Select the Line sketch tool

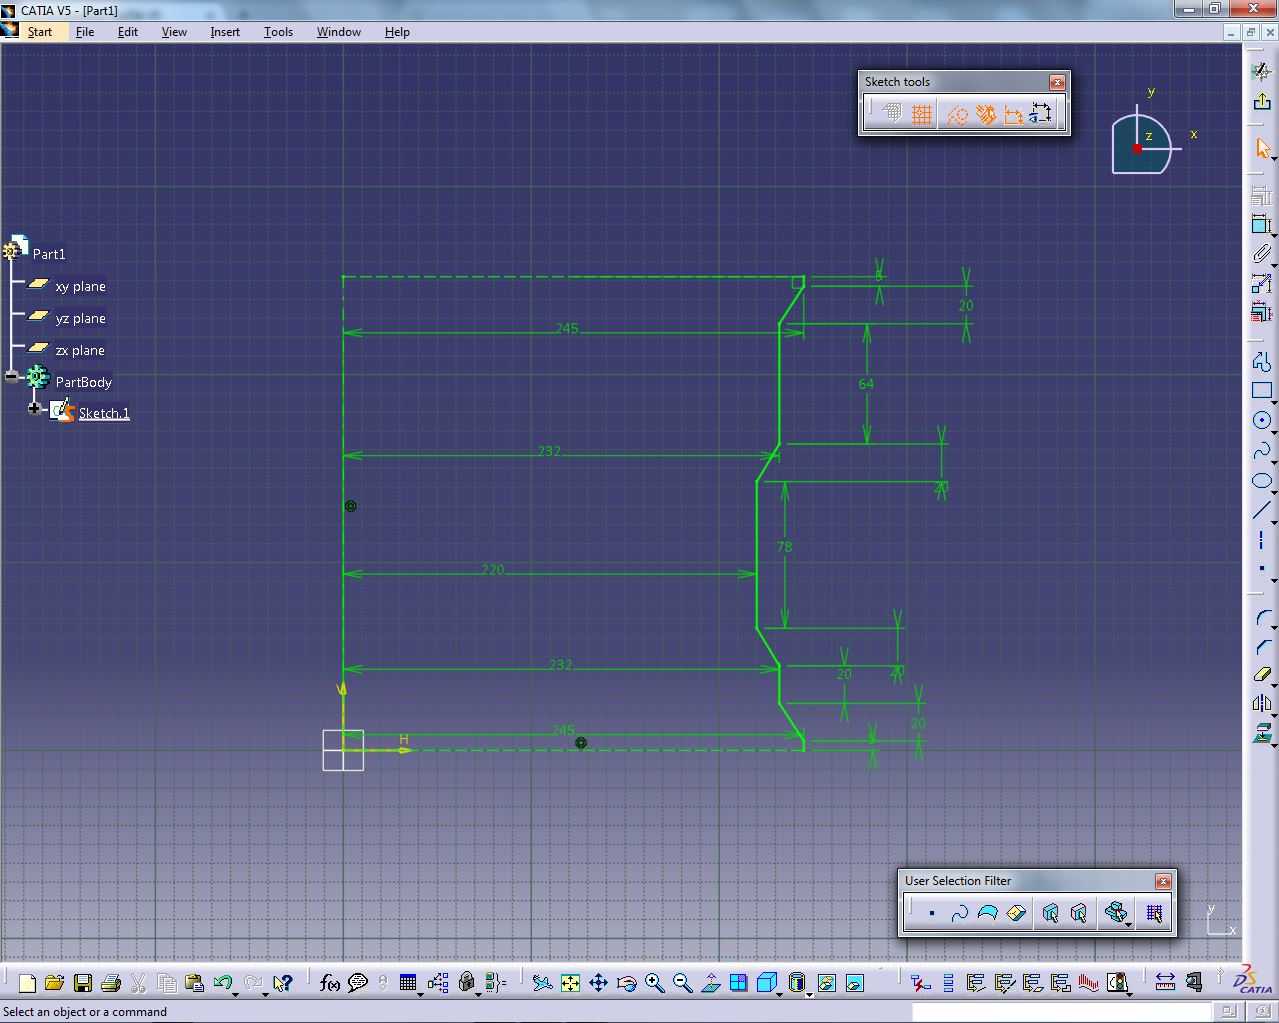coord(1262,511)
